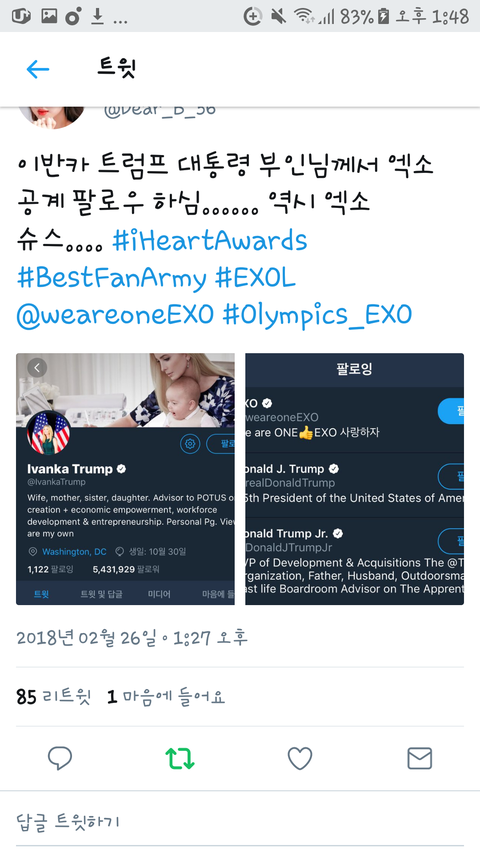The height and width of the screenshot is (853, 480).
Task: Like the tweet with the heart icon
Action: pyautogui.click(x=300, y=758)
